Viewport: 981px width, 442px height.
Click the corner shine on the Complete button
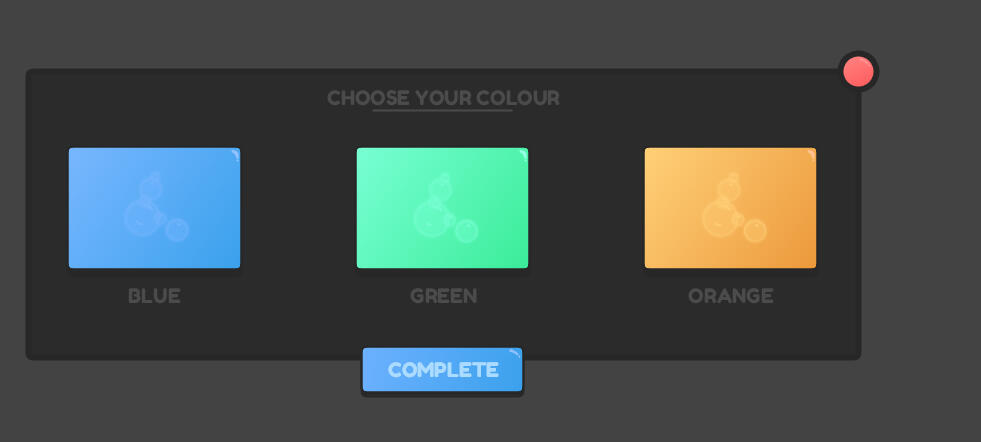515,353
